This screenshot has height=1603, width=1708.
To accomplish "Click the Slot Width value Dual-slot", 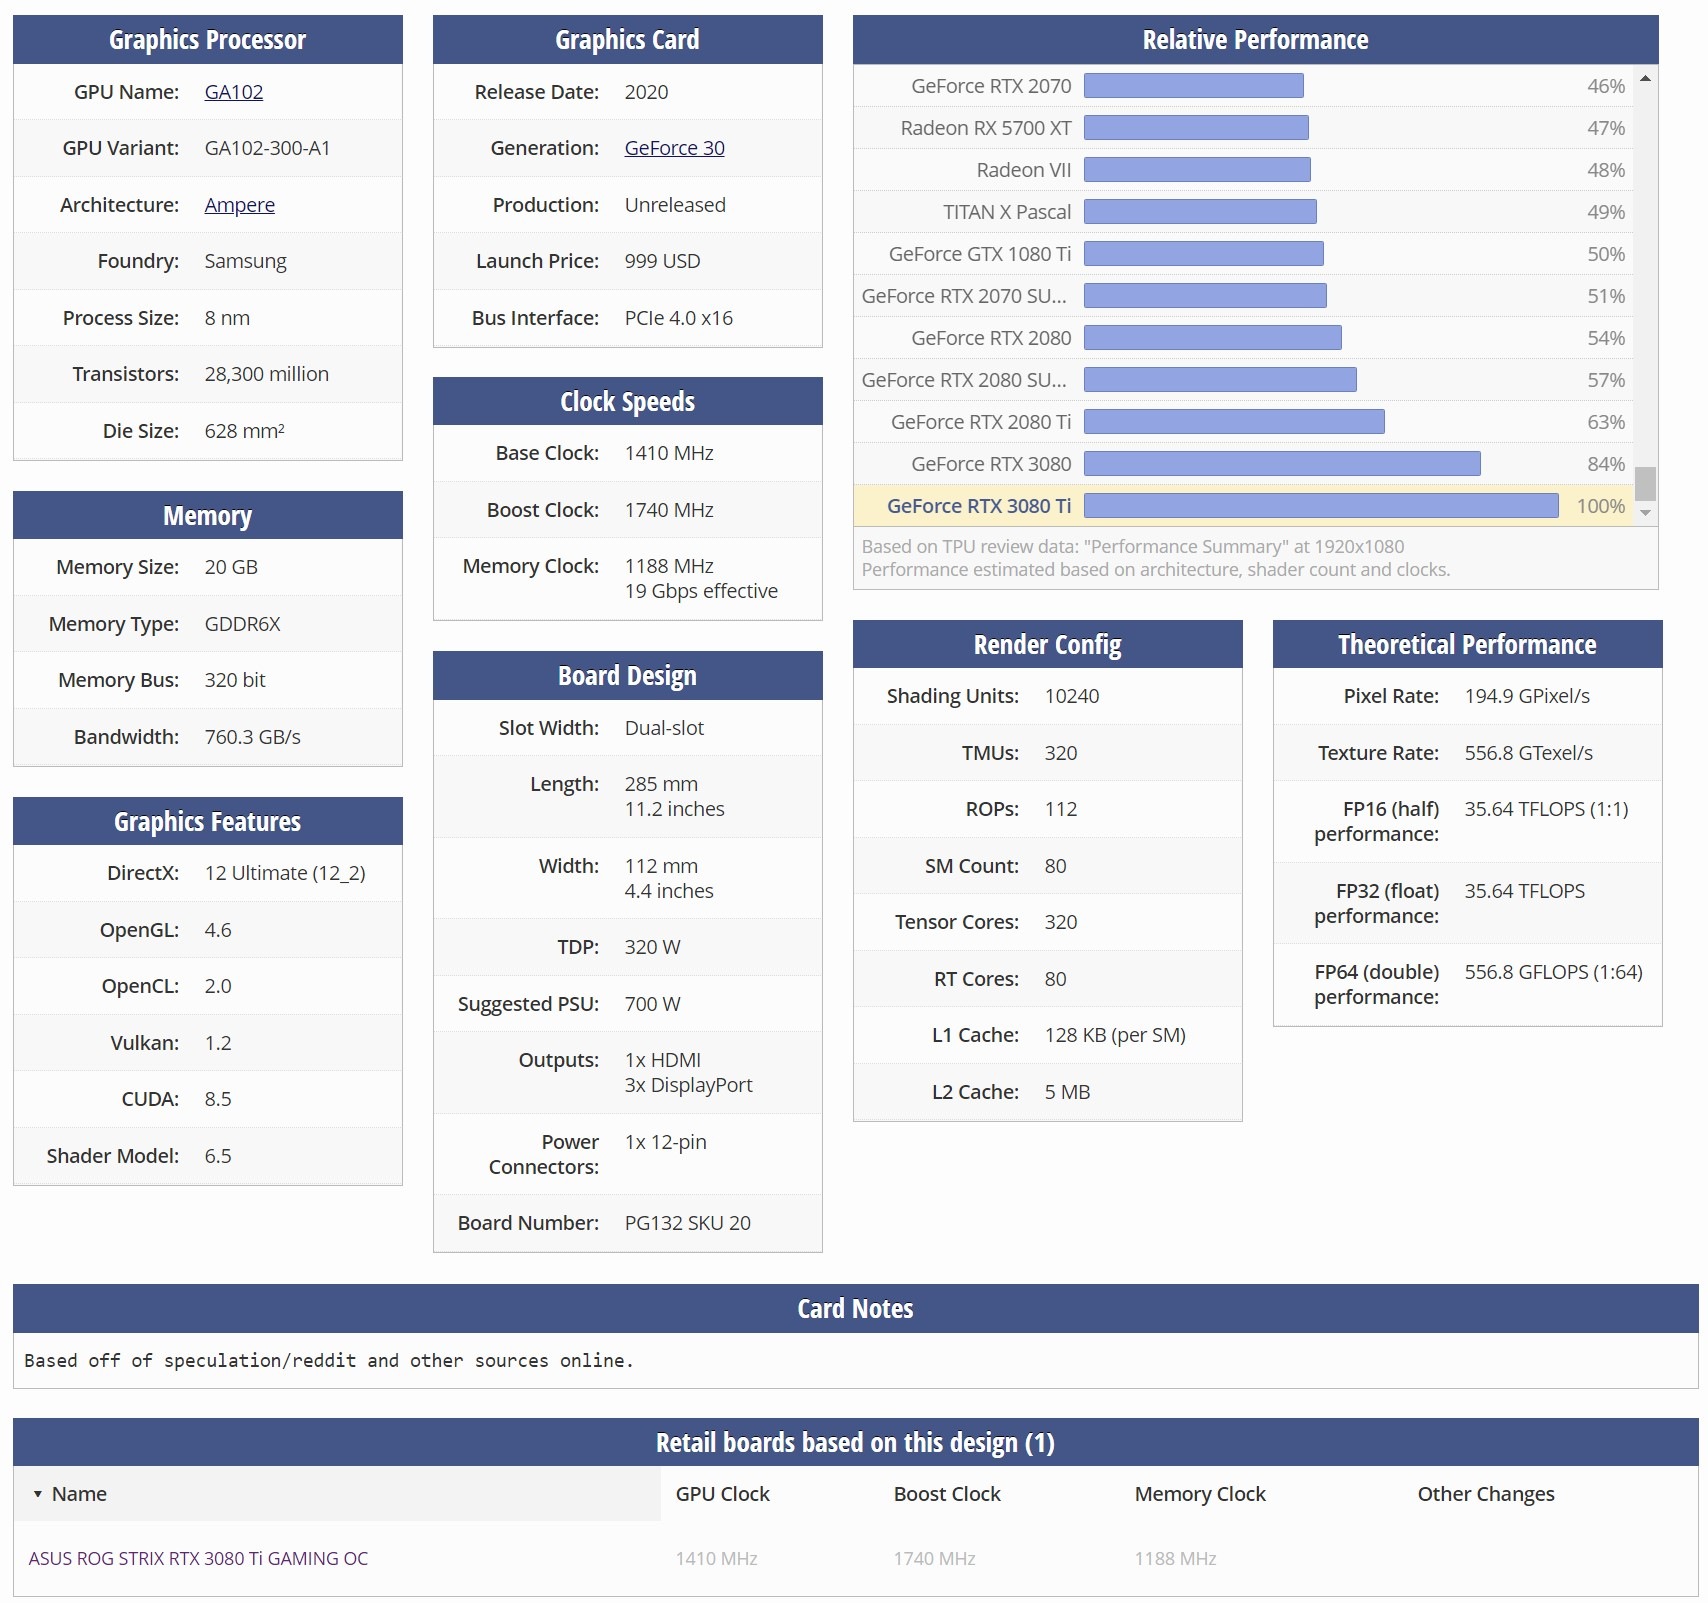I will [x=664, y=728].
